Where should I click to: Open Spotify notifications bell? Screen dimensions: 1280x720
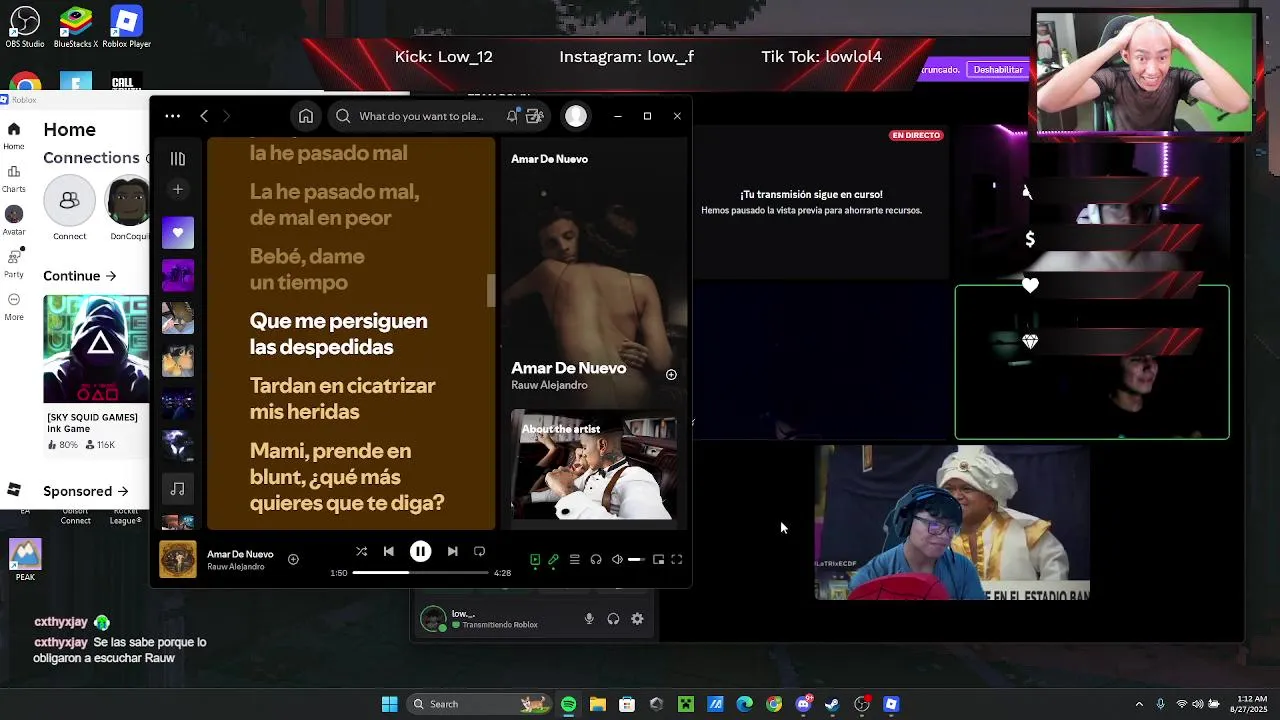(x=512, y=116)
